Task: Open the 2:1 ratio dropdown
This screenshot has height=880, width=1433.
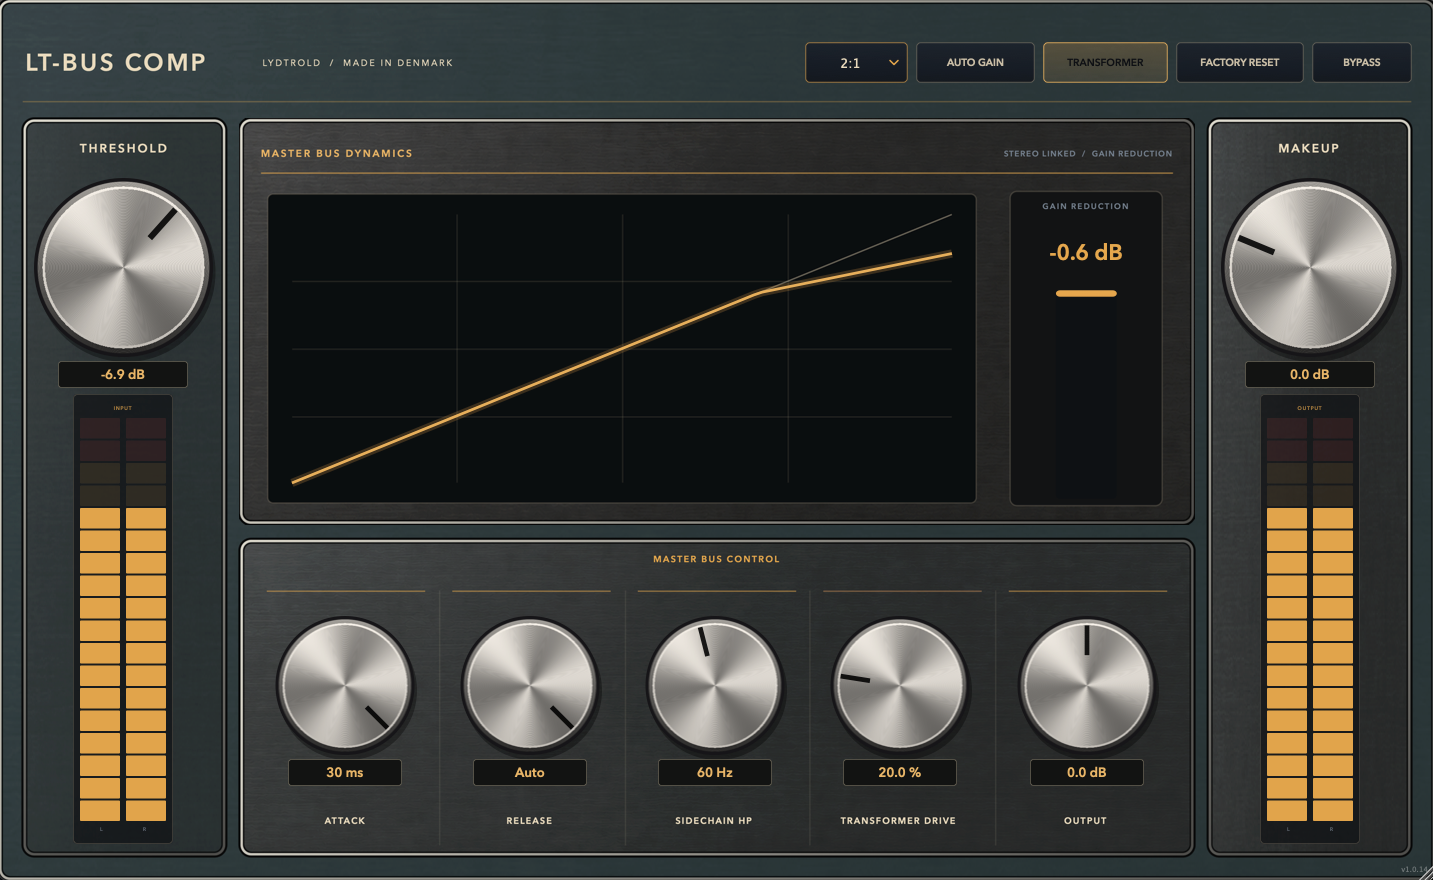Action: pos(856,62)
